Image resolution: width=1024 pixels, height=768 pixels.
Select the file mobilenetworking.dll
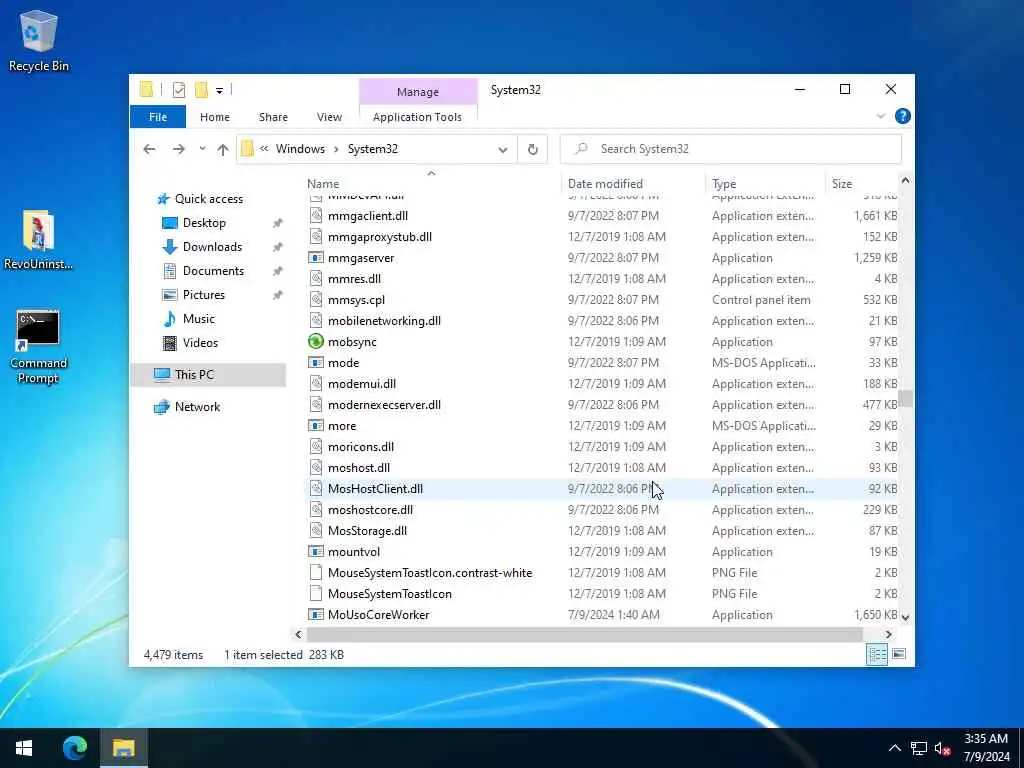click(384, 321)
